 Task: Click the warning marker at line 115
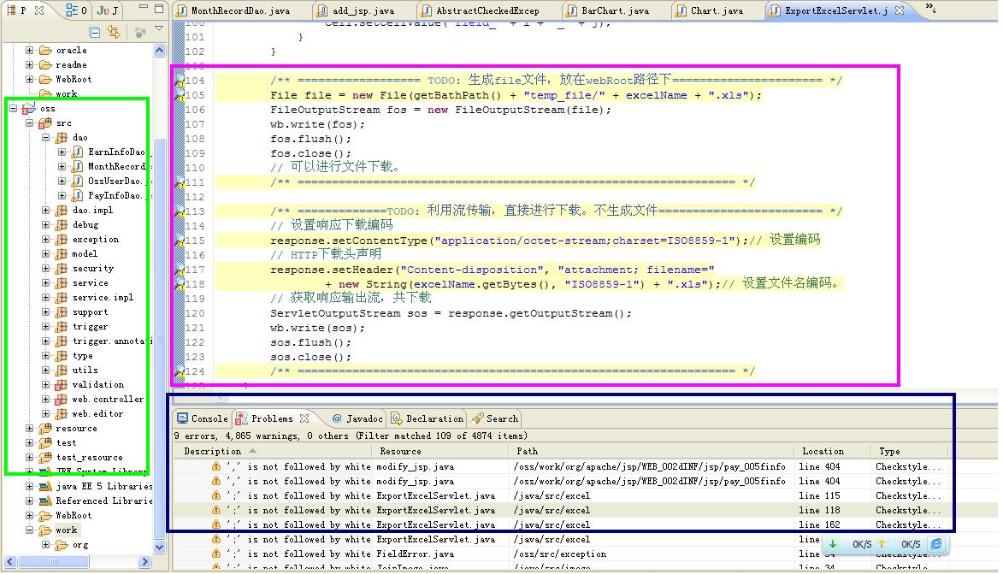tap(179, 240)
